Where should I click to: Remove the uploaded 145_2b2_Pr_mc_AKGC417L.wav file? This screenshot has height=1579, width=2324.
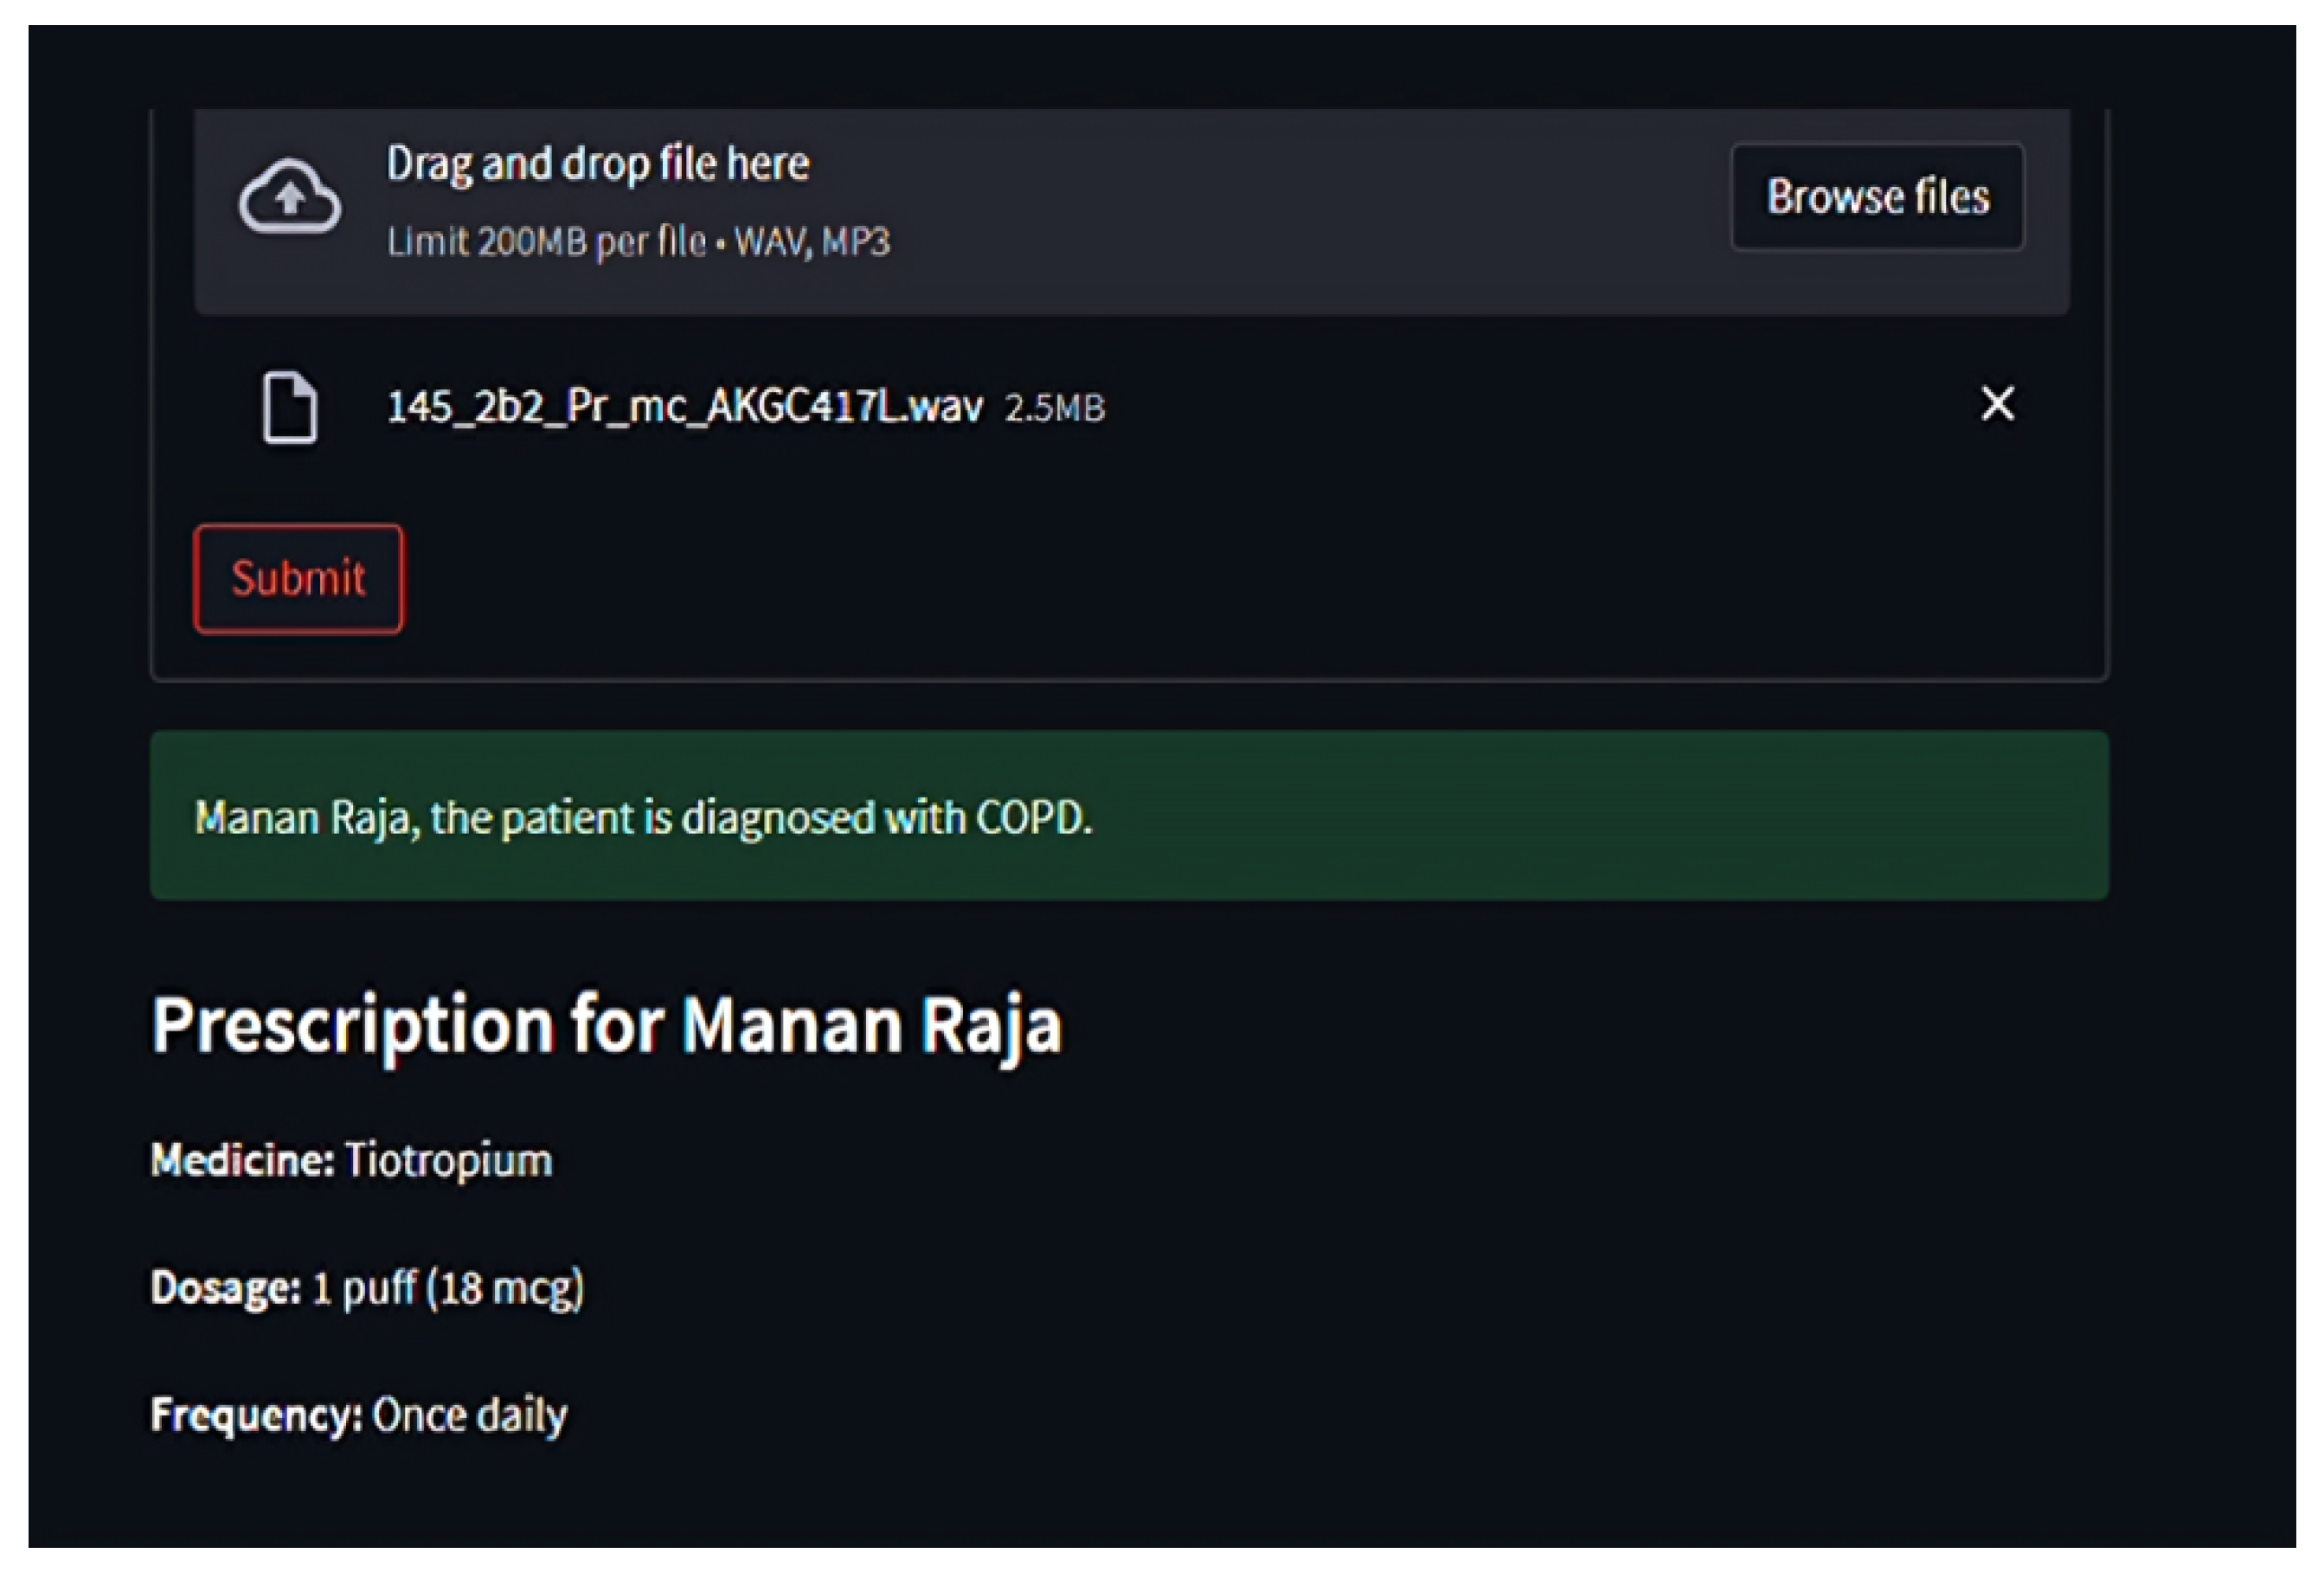point(1997,404)
